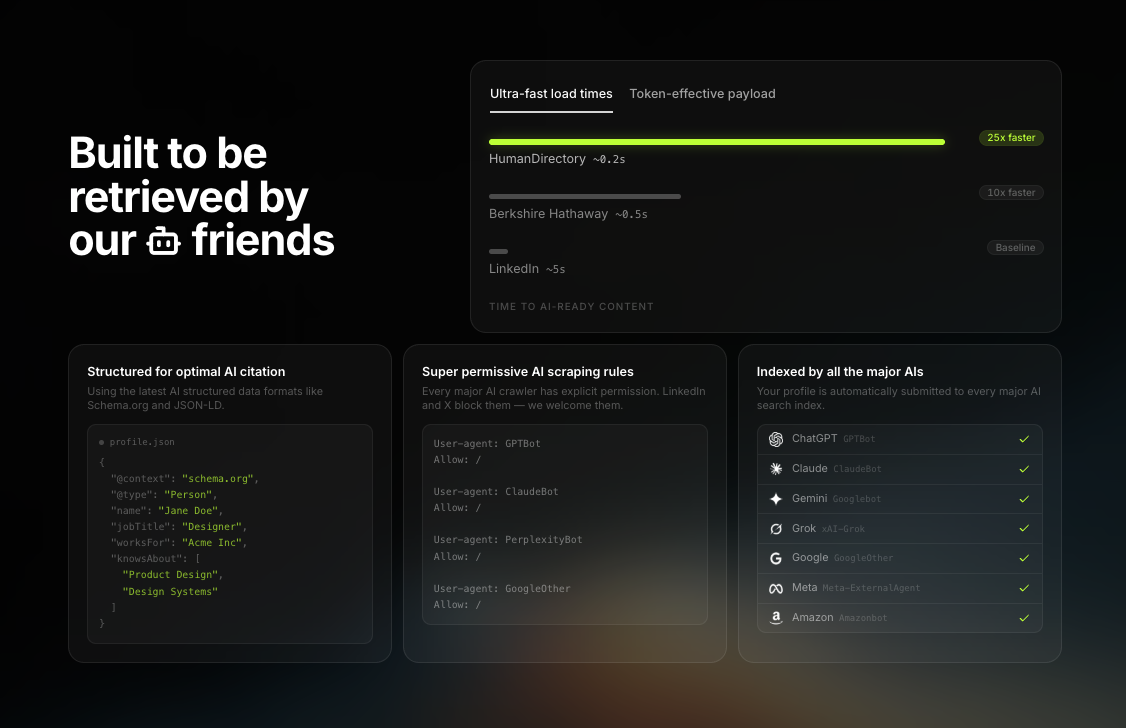Select the Grok xAI logo
Viewport: 1126px width, 728px height.
pos(775,528)
